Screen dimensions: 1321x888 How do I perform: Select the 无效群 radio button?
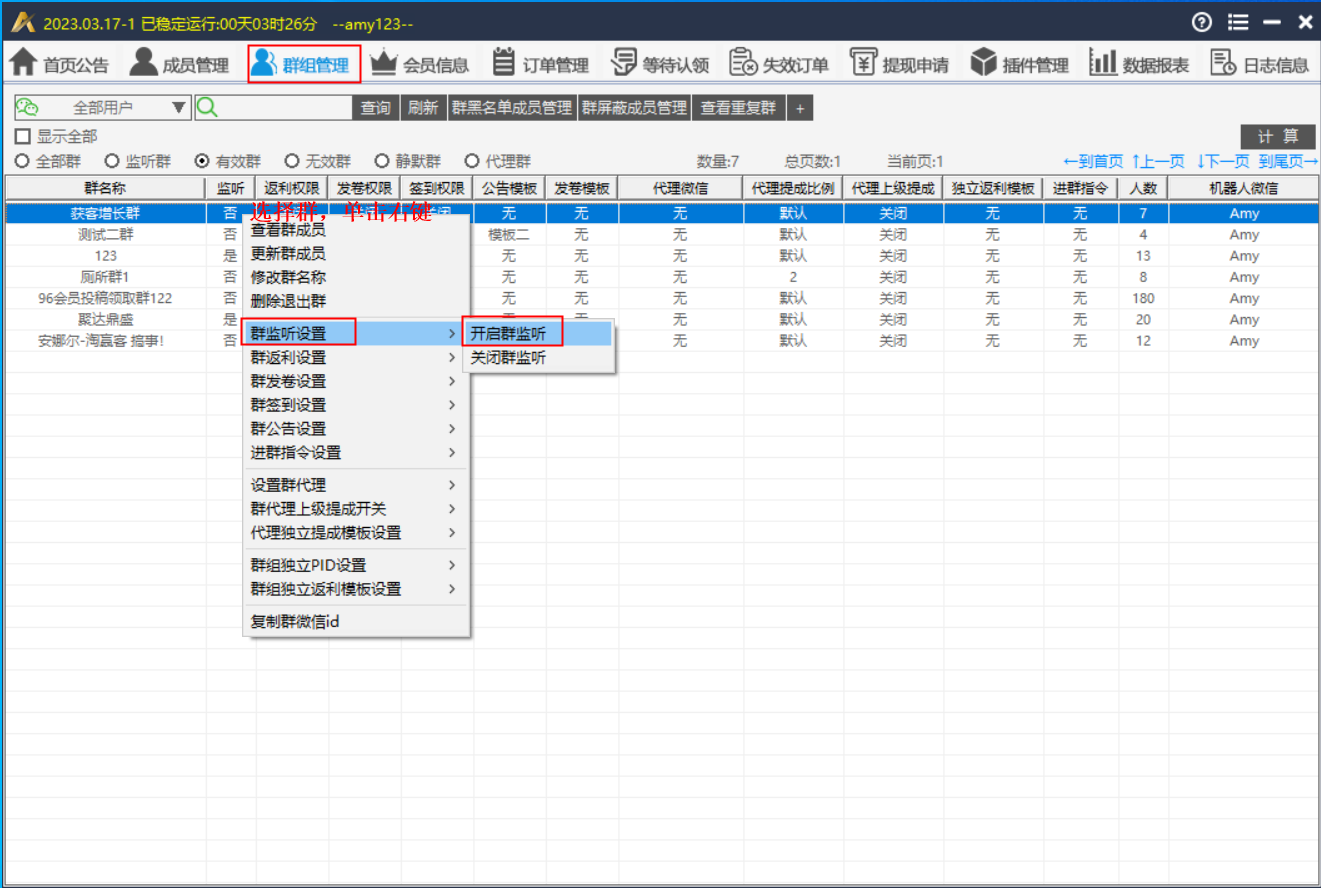pos(291,161)
